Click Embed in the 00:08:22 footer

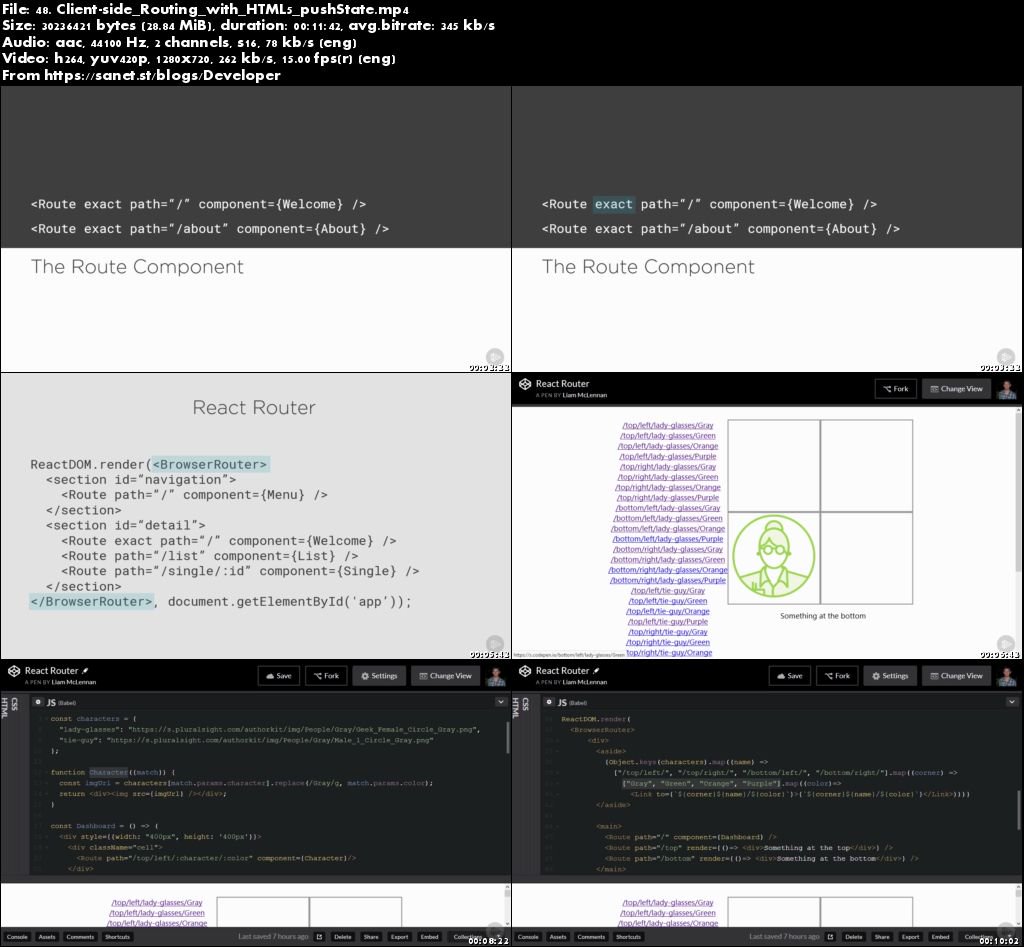click(x=429, y=937)
